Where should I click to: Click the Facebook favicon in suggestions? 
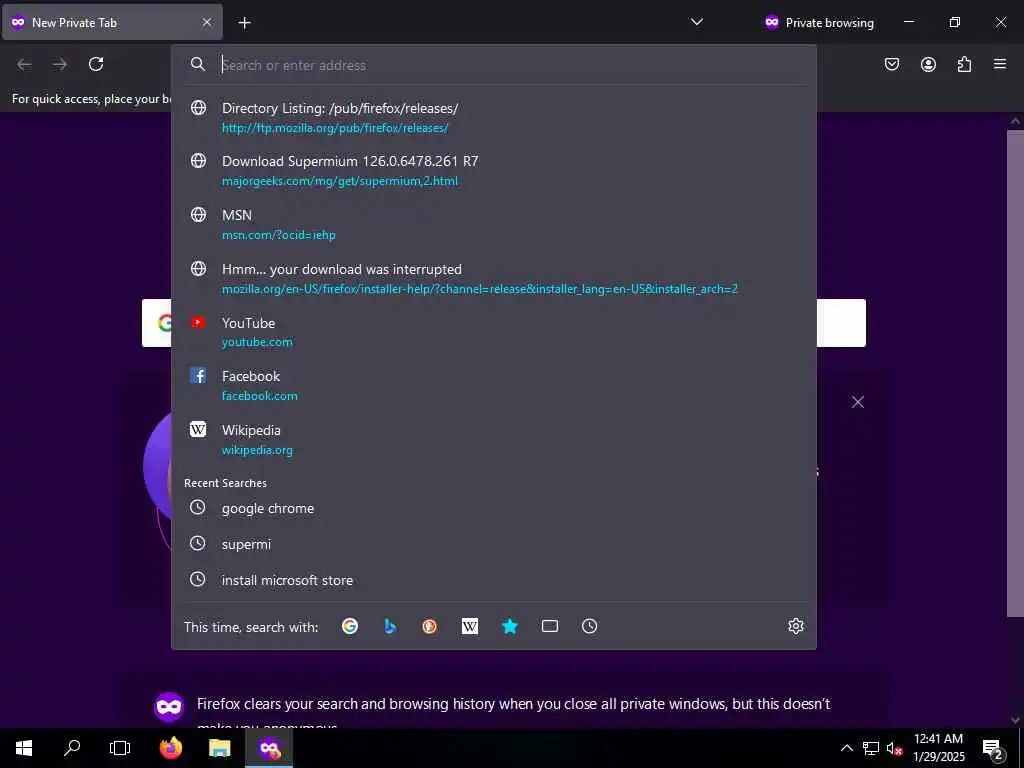[198, 376]
